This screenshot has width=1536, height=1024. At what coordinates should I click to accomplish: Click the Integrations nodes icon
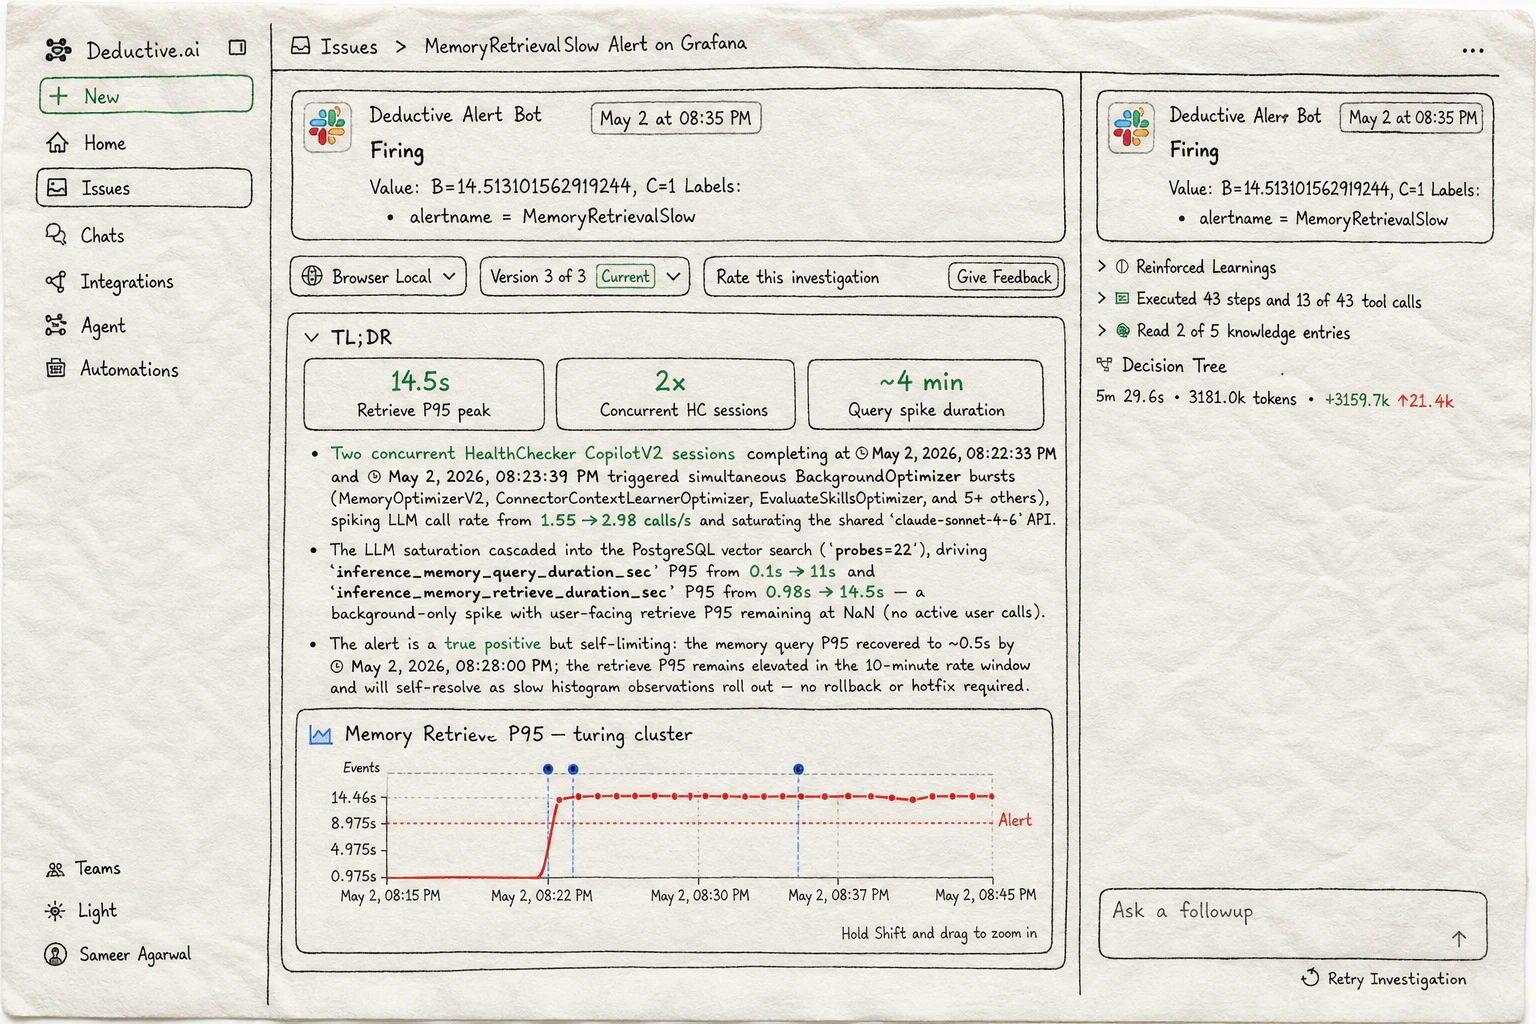coord(56,281)
